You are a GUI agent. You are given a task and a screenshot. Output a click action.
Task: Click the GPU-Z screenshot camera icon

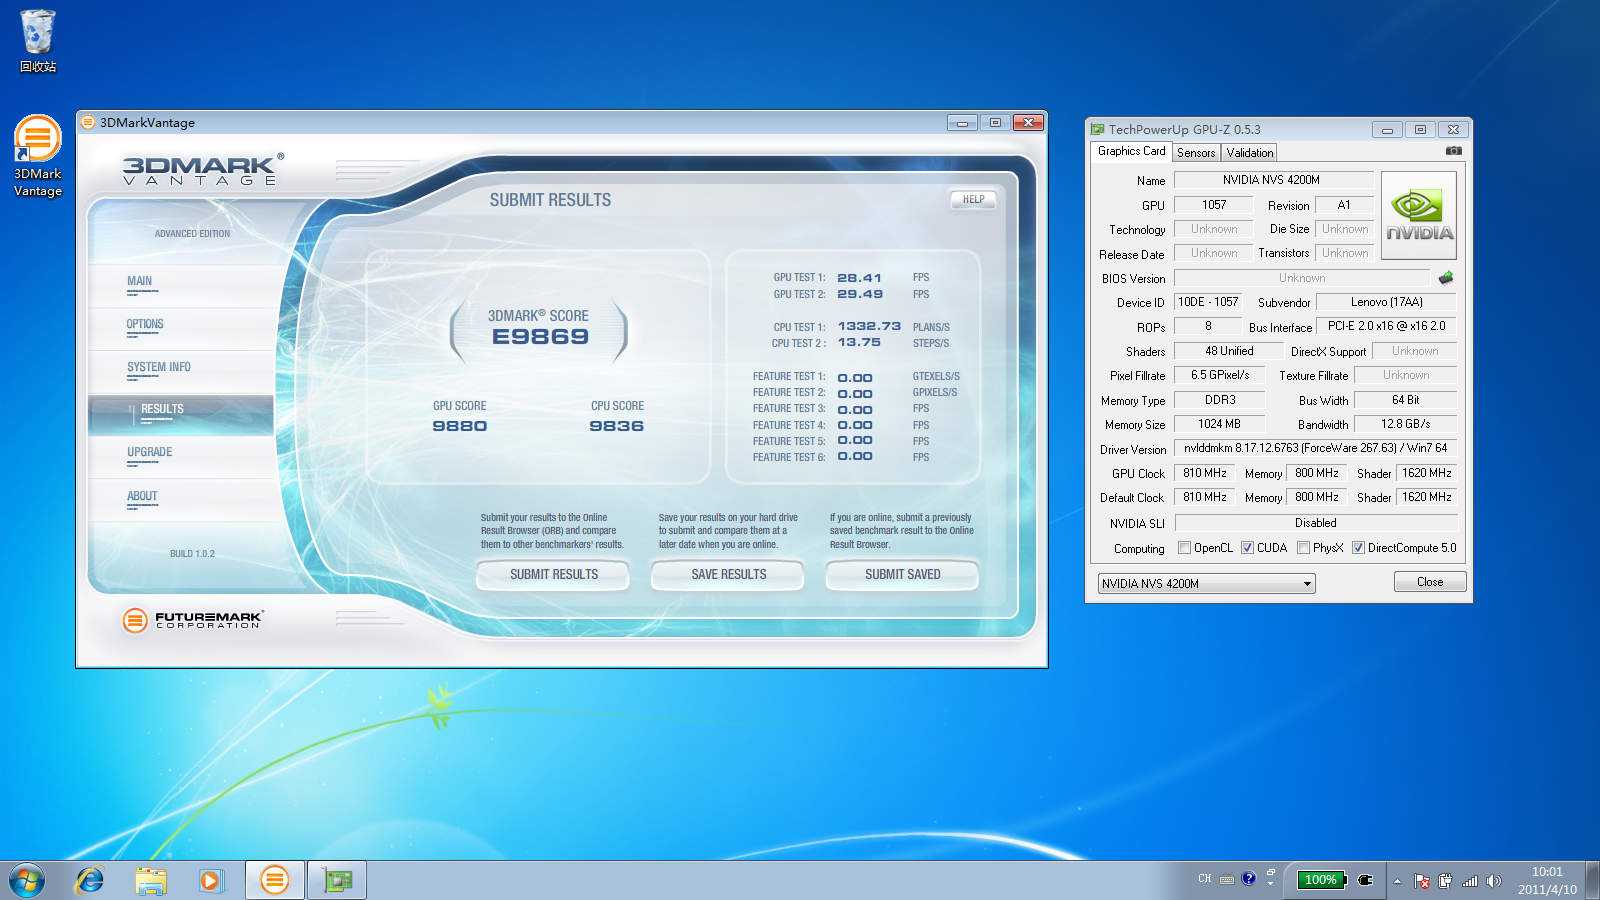pyautogui.click(x=1454, y=151)
